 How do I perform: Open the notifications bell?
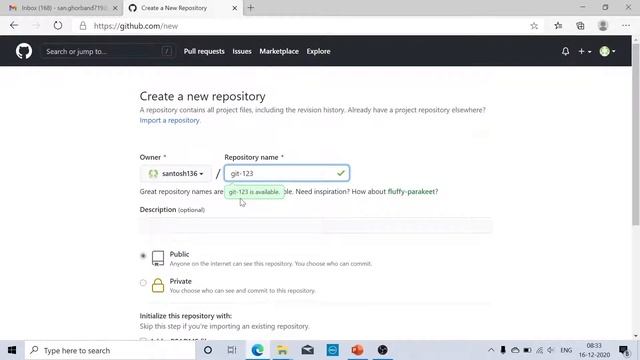(565, 51)
